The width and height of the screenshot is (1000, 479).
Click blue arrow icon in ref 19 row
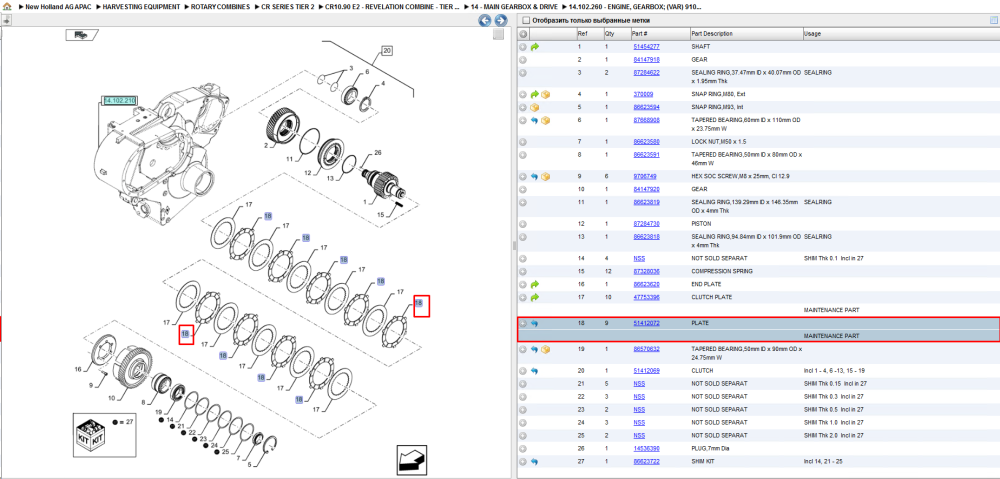pyautogui.click(x=534, y=349)
